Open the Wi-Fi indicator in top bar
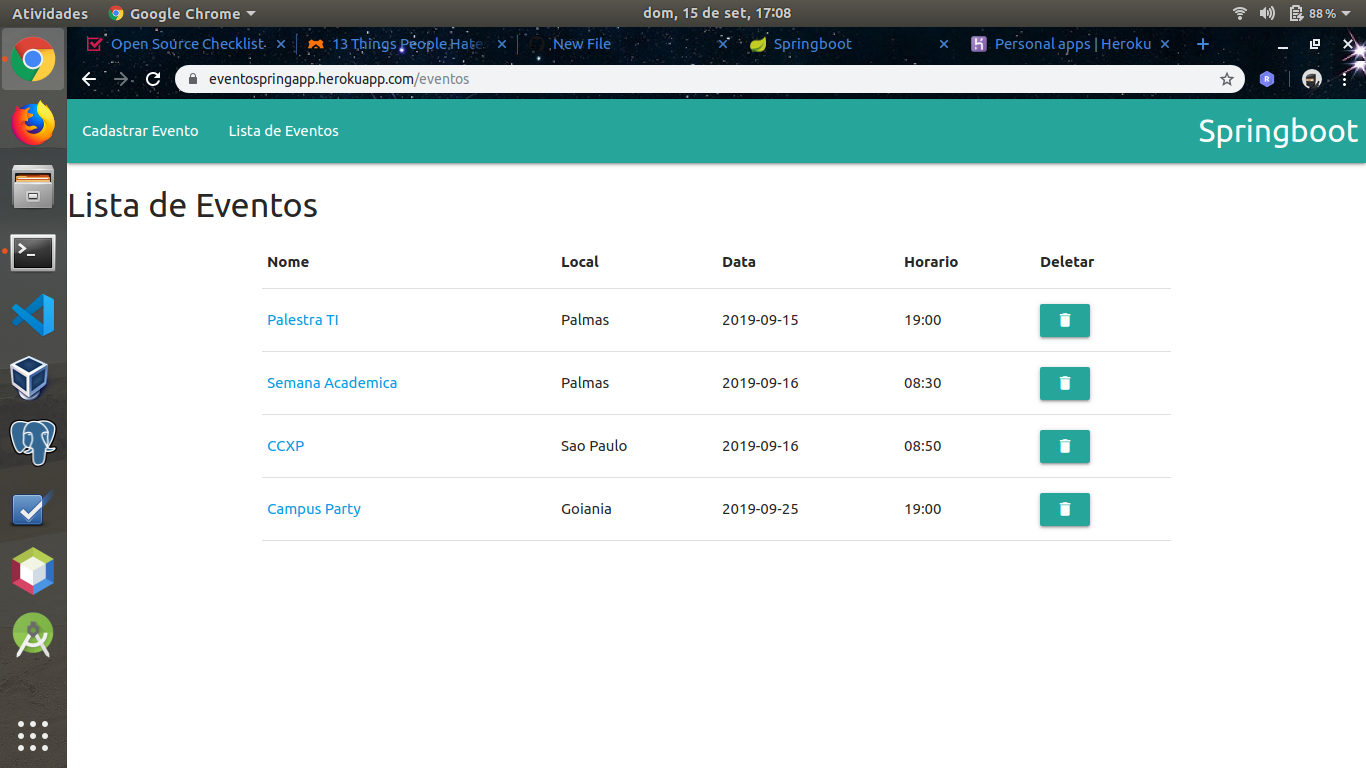Screen dimensions: 1366x768 (1240, 13)
